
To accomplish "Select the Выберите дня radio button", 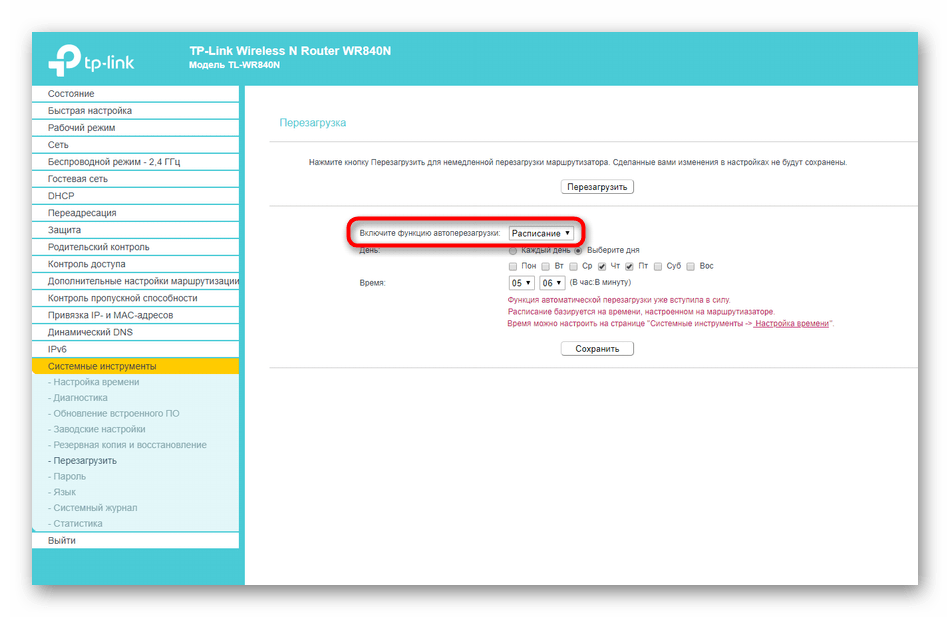I will 578,250.
